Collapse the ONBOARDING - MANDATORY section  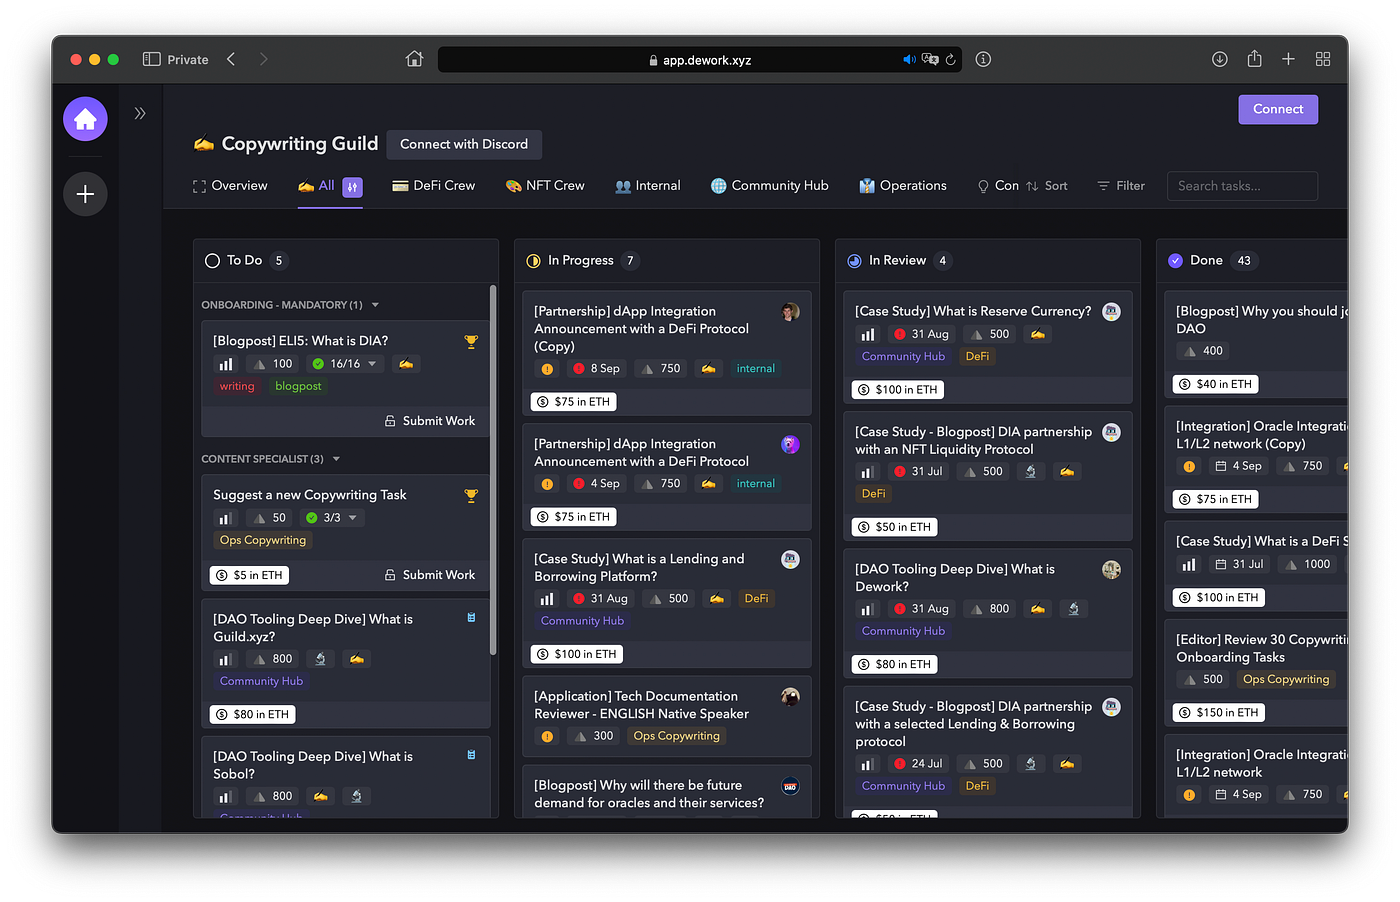(375, 305)
